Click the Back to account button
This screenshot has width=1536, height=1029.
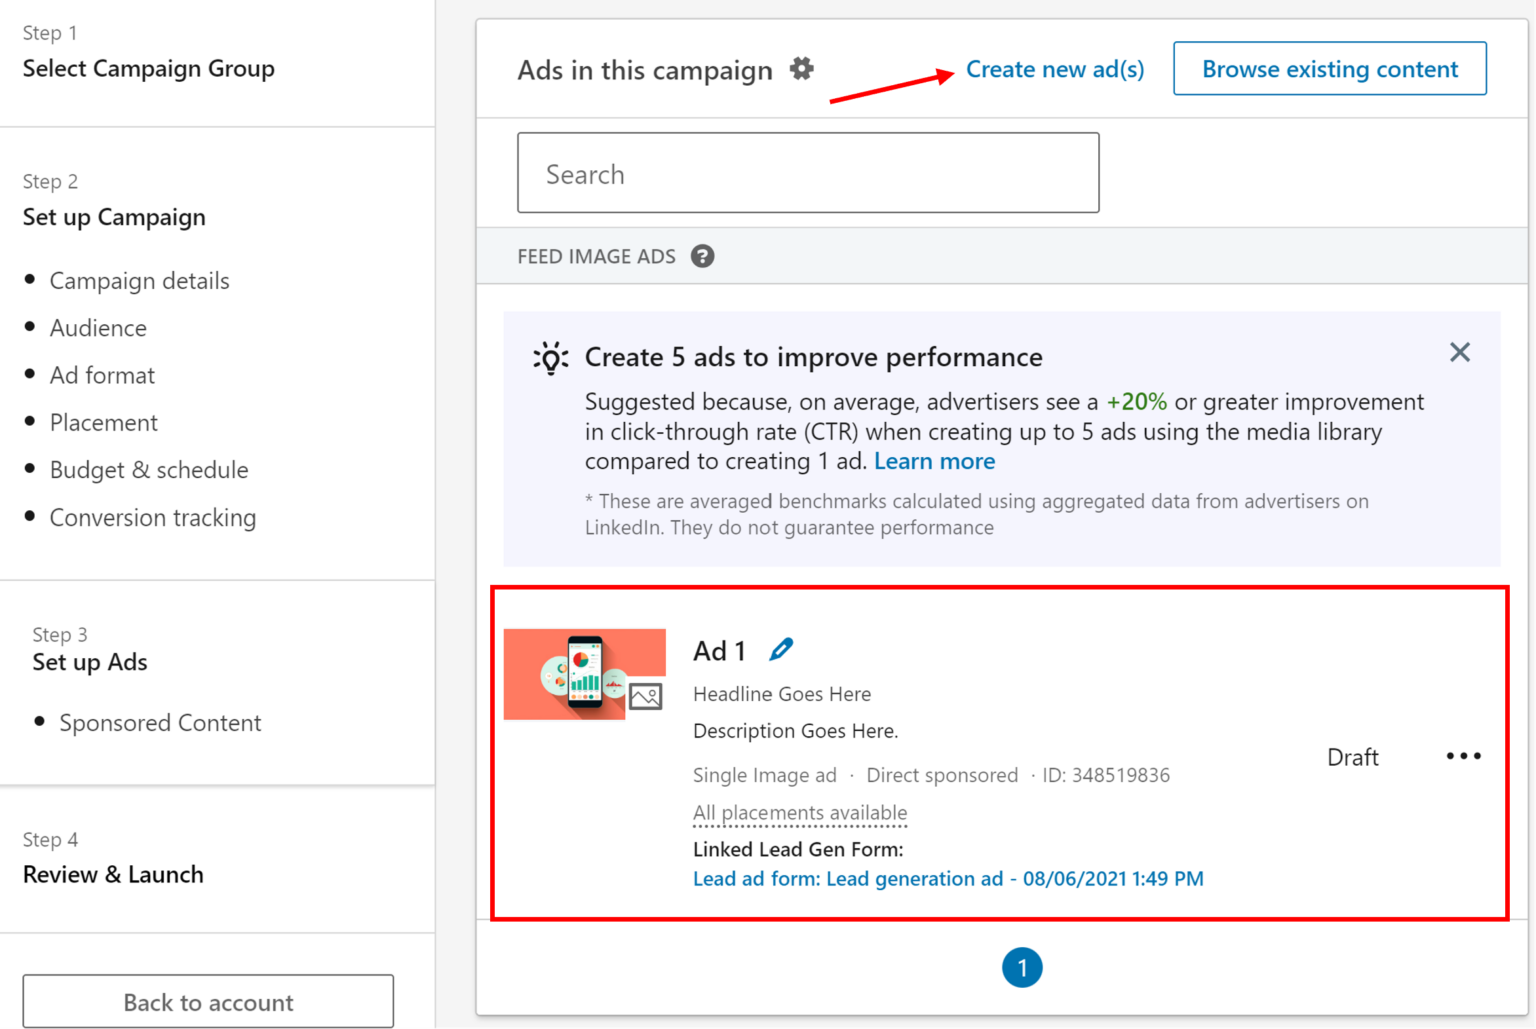(207, 1001)
